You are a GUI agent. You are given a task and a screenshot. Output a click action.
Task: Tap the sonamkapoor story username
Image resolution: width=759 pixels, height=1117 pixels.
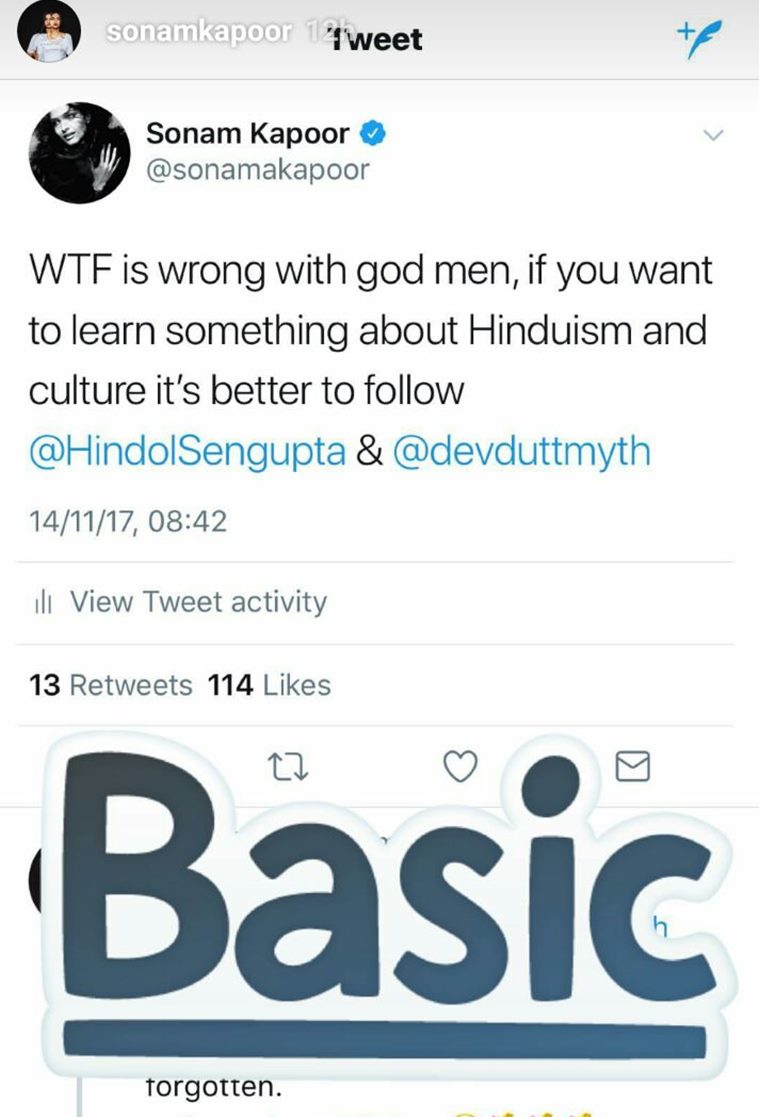coord(199,31)
